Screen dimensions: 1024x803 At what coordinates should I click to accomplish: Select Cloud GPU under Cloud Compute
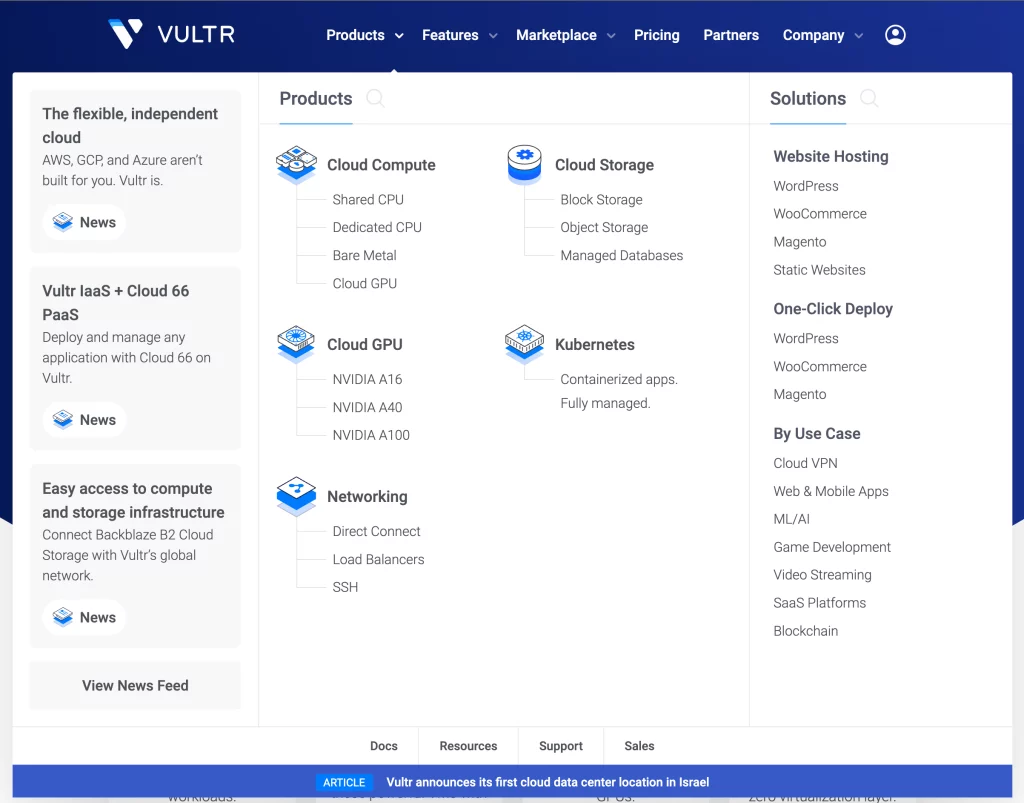(365, 283)
